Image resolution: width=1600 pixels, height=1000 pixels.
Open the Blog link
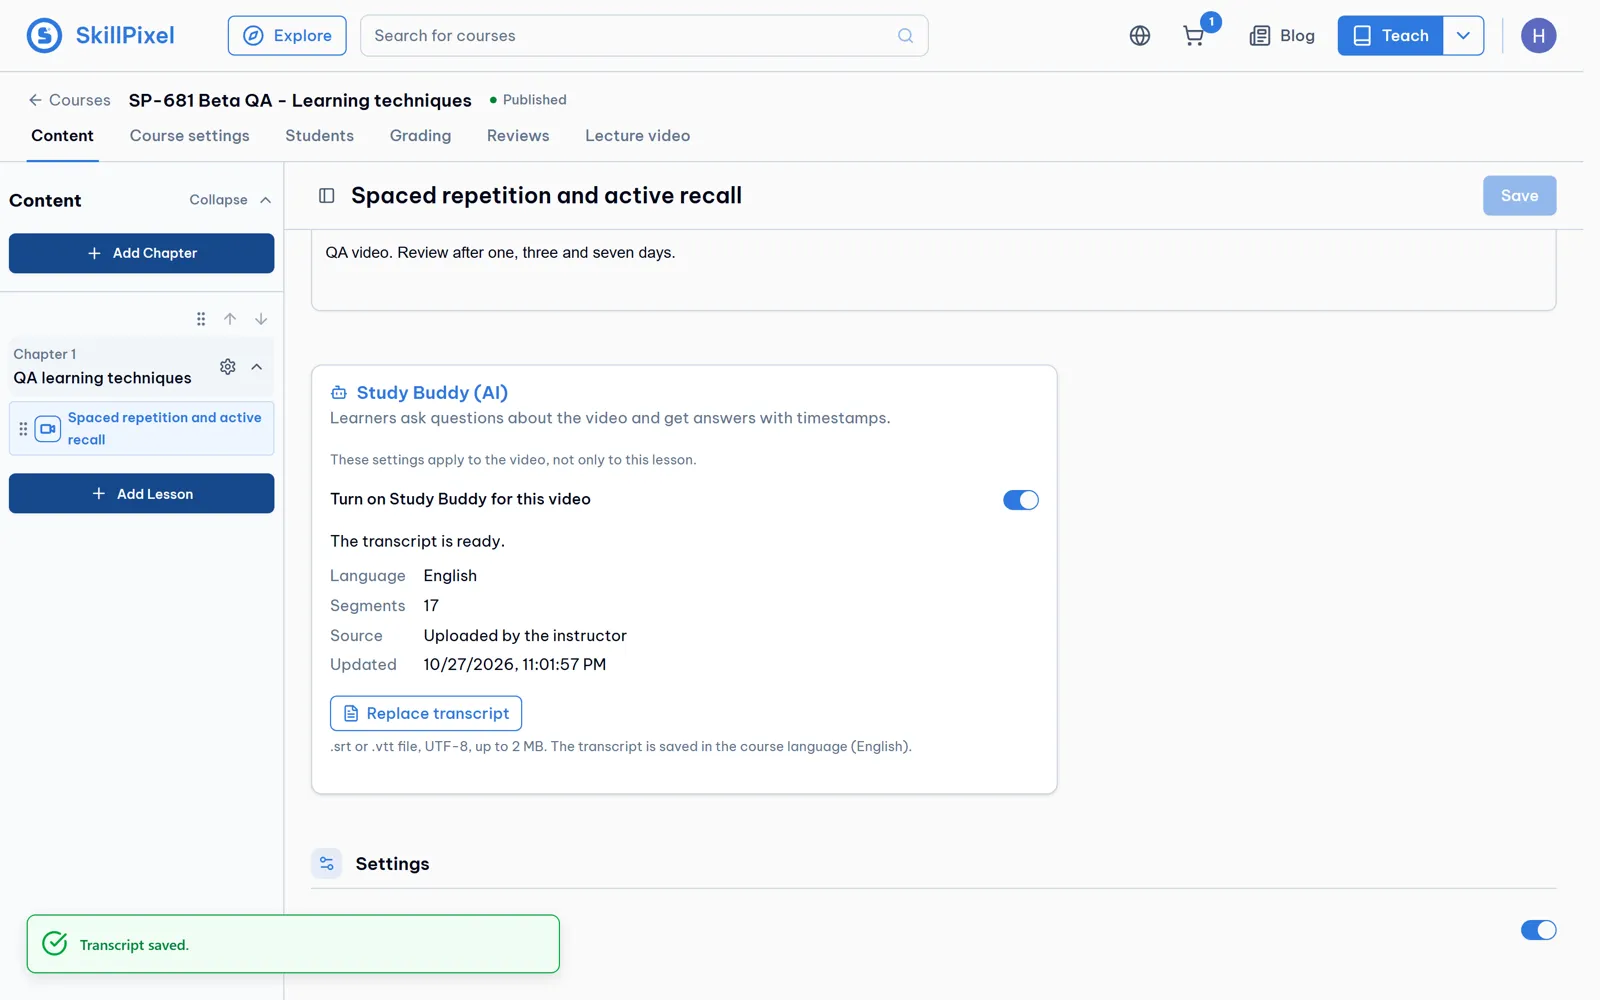point(1282,36)
